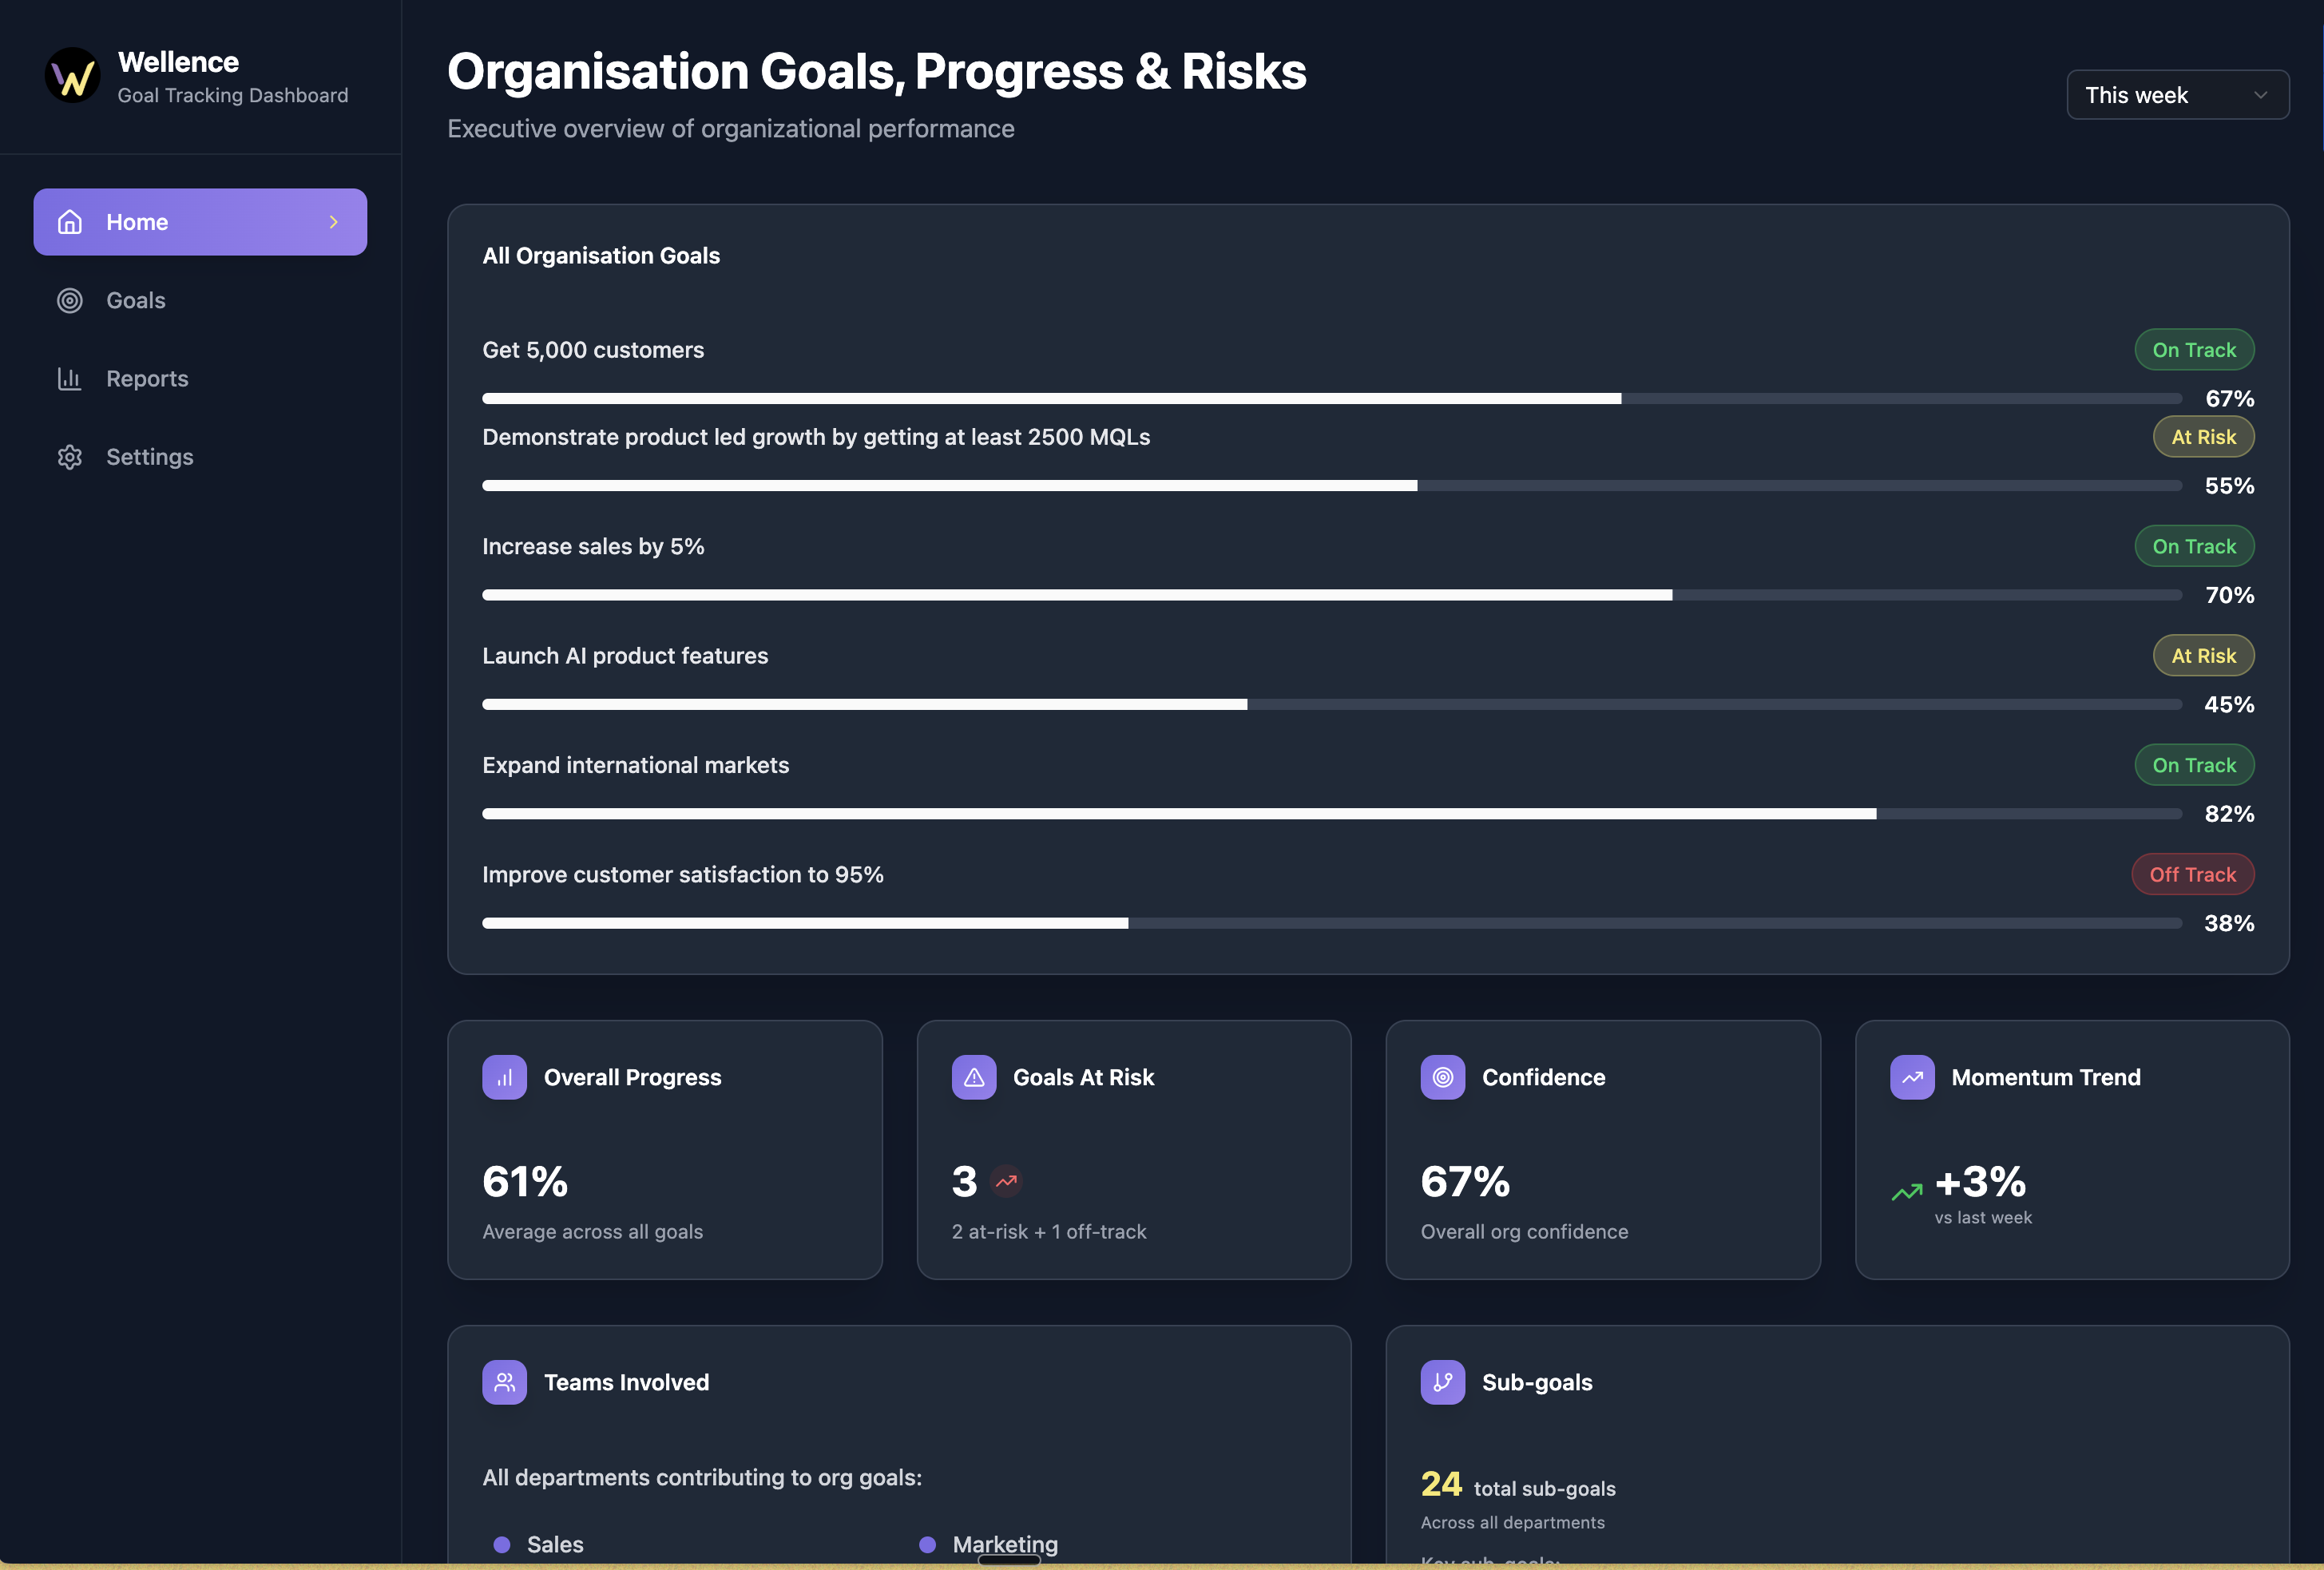Go to Settings in the sidebar
This screenshot has height=1570, width=2324.
pos(149,457)
